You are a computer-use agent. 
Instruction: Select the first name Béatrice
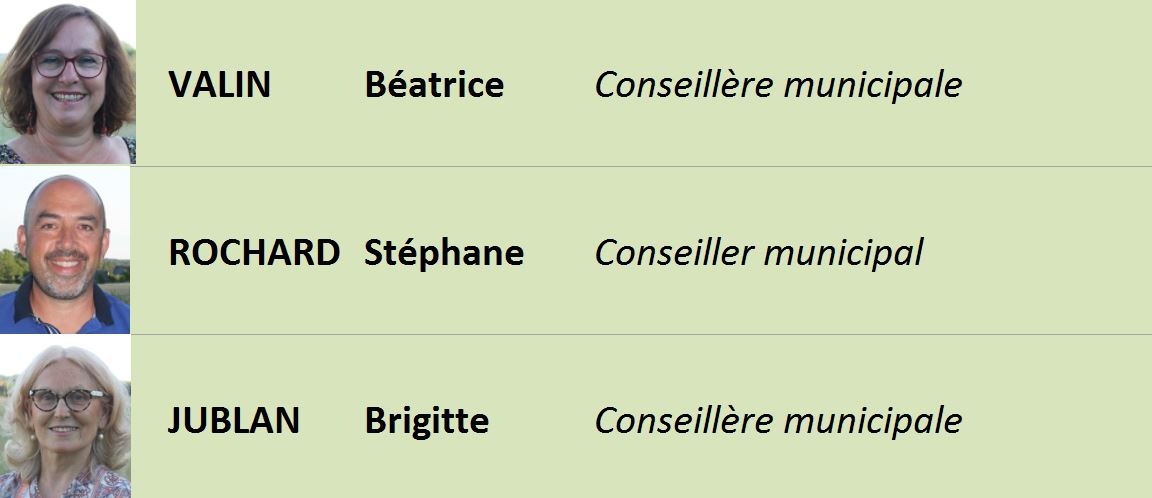pyautogui.click(x=434, y=84)
